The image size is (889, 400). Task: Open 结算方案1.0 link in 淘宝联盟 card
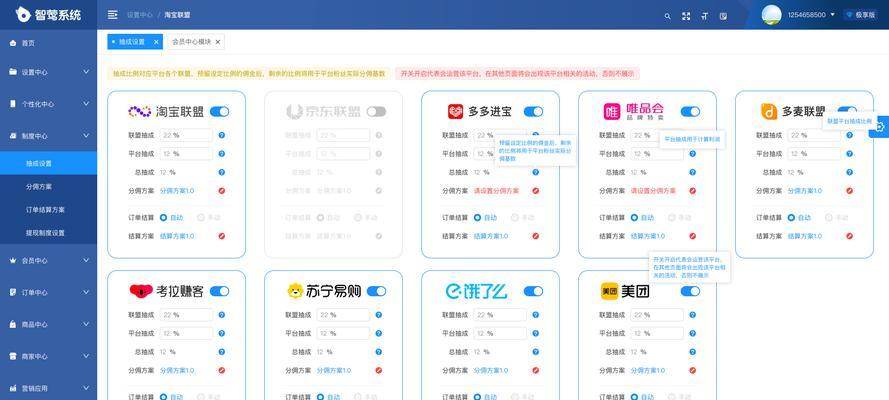[x=177, y=236]
